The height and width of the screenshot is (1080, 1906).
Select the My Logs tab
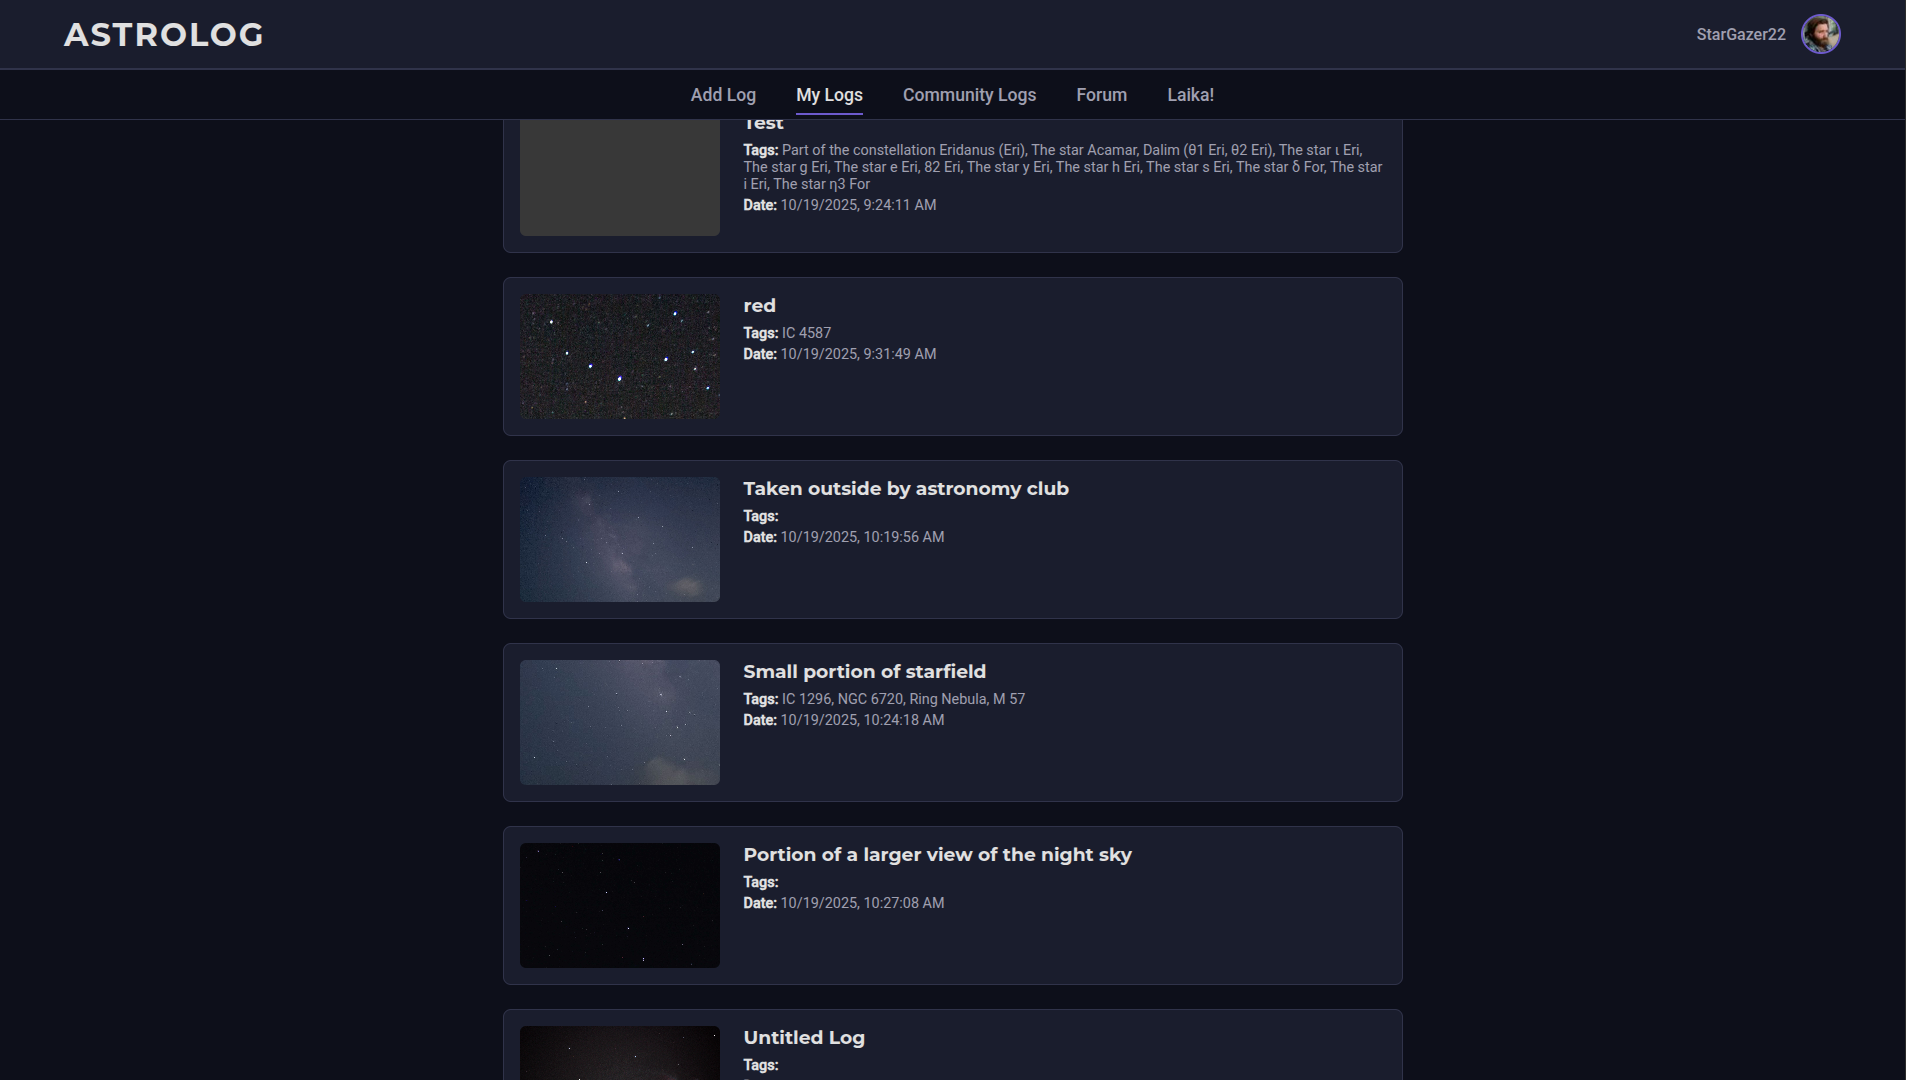click(x=829, y=95)
